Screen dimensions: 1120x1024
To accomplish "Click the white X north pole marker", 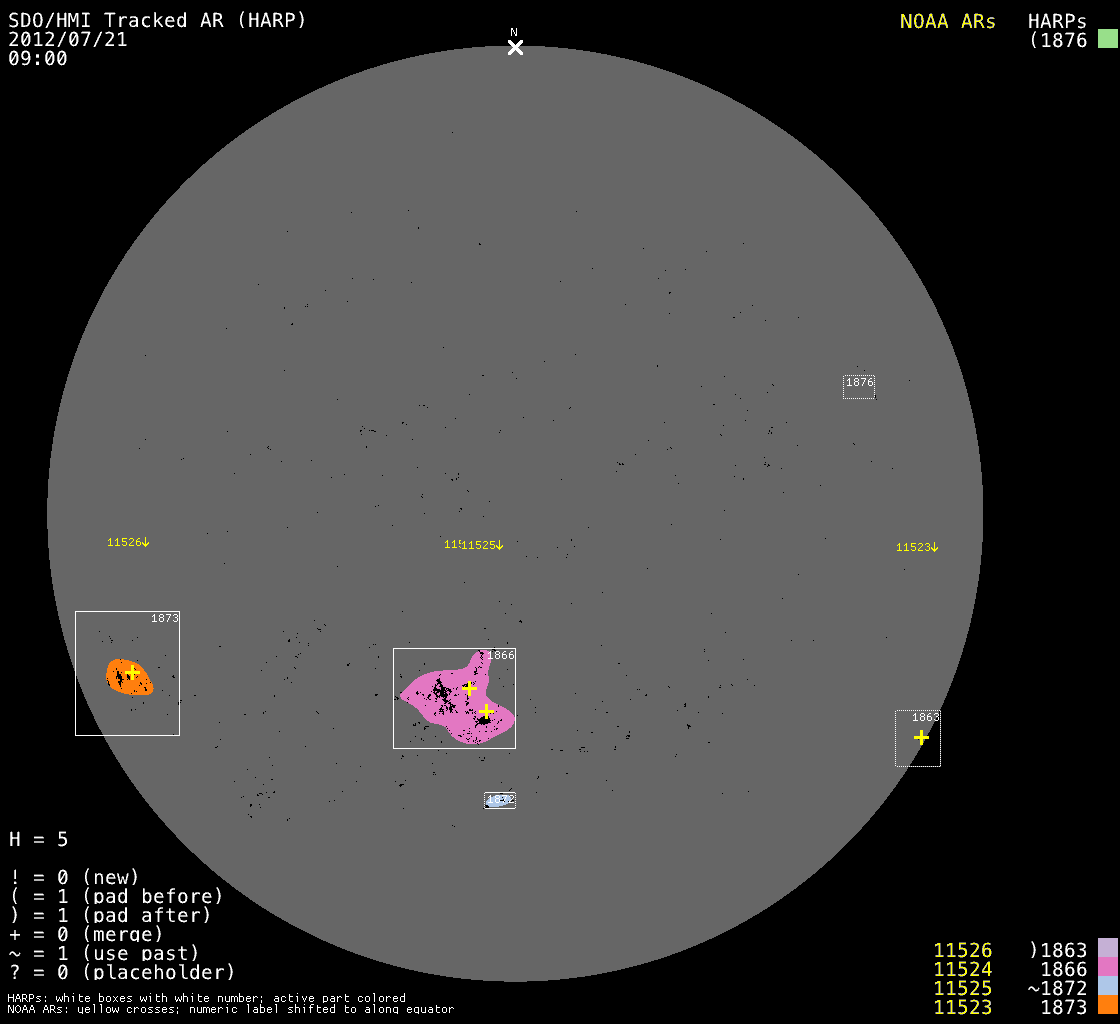I will click(515, 47).
